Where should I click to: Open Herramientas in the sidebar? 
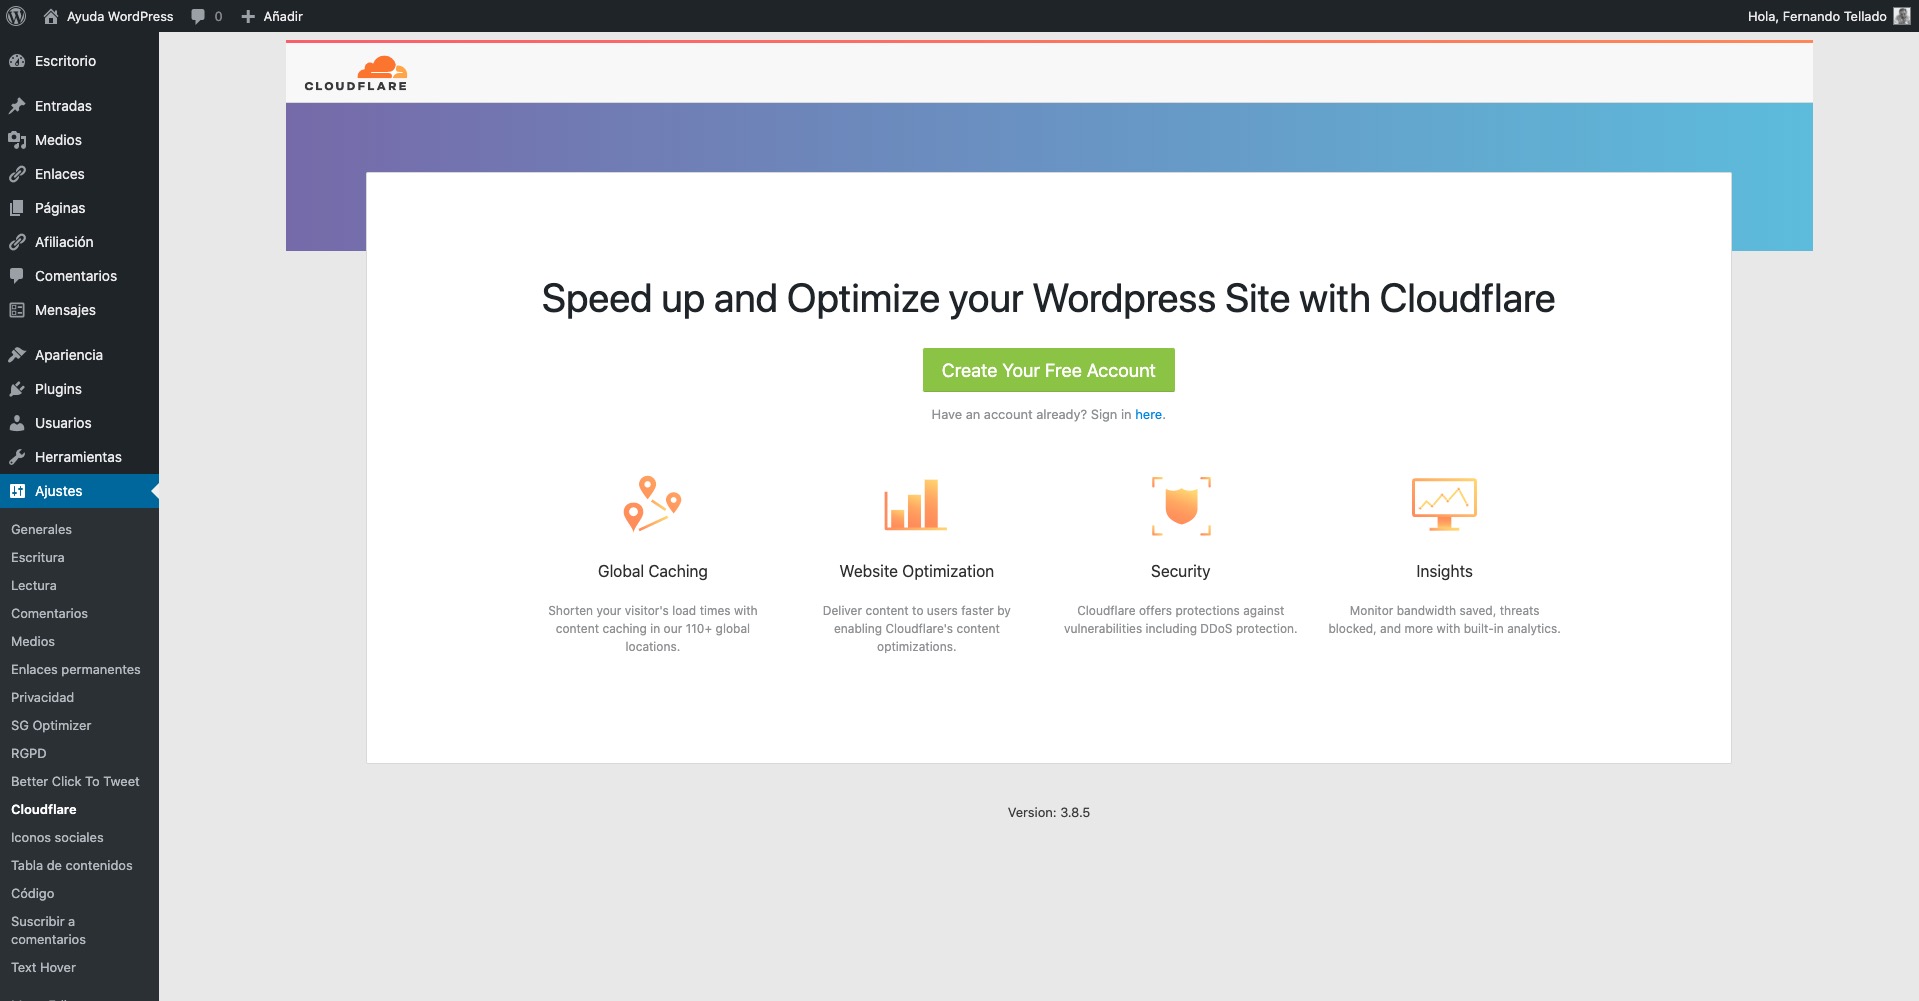(x=78, y=457)
